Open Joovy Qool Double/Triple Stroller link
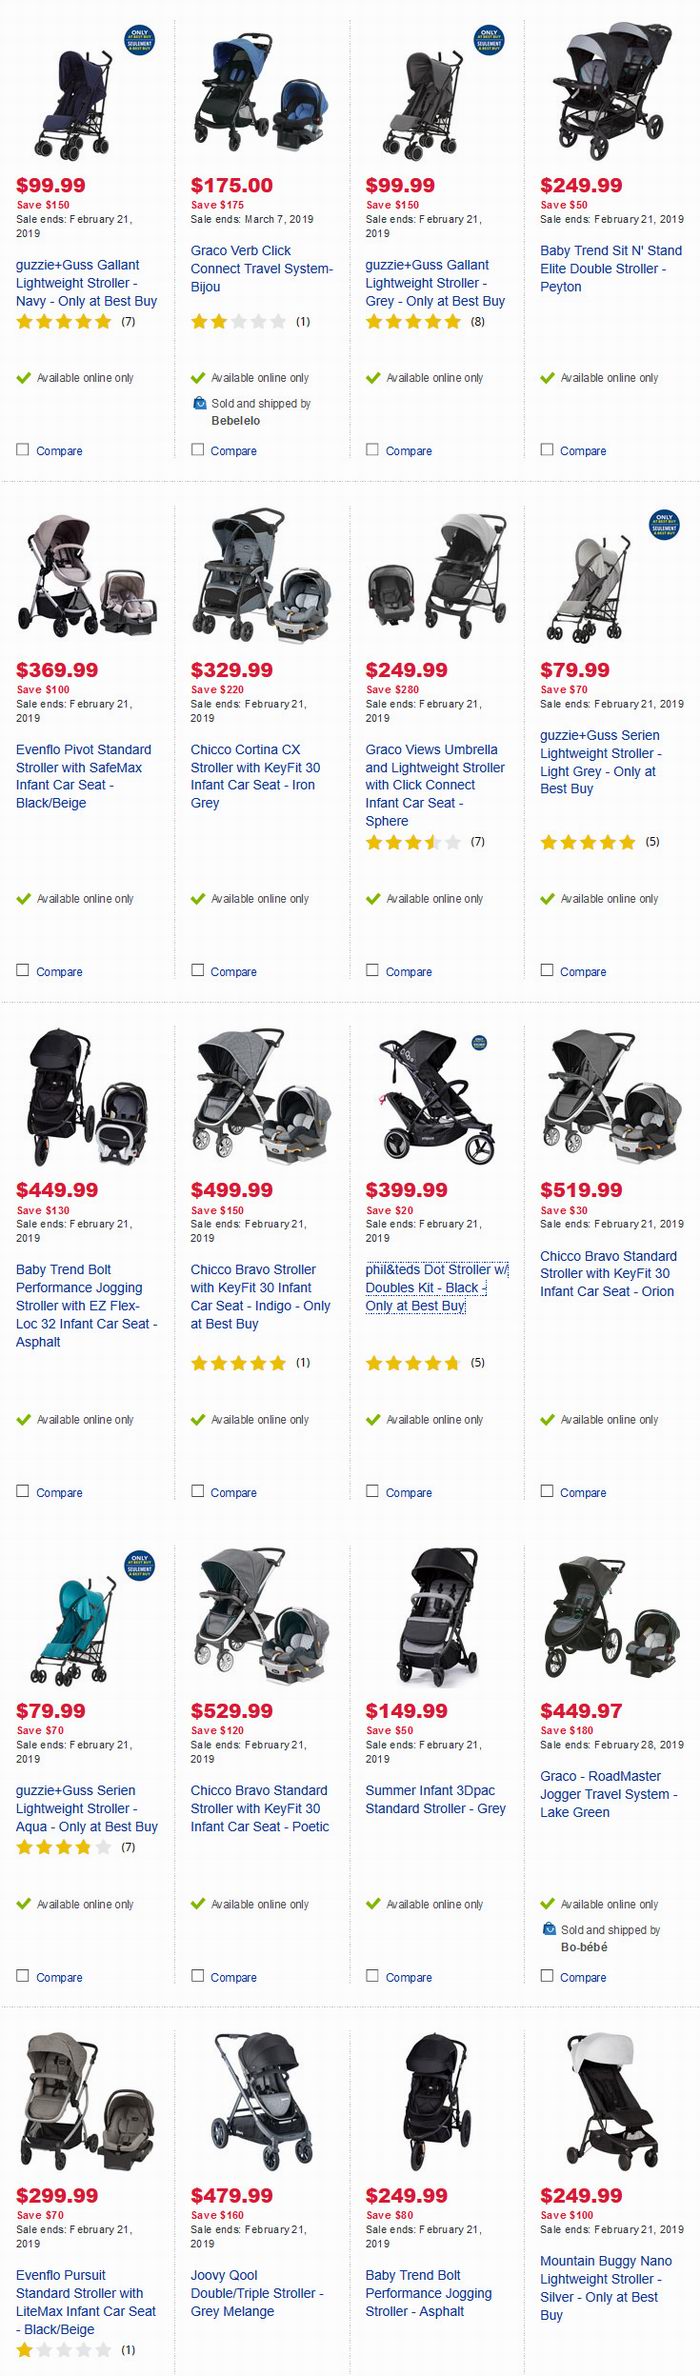 tap(257, 2293)
